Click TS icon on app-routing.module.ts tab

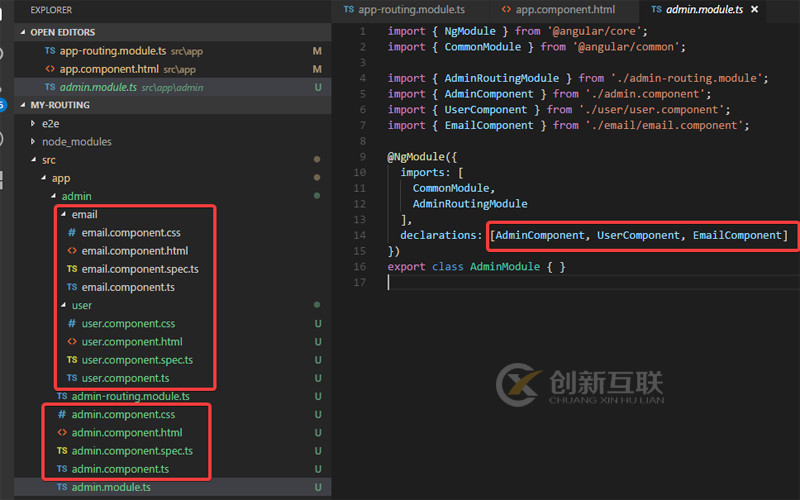348,9
